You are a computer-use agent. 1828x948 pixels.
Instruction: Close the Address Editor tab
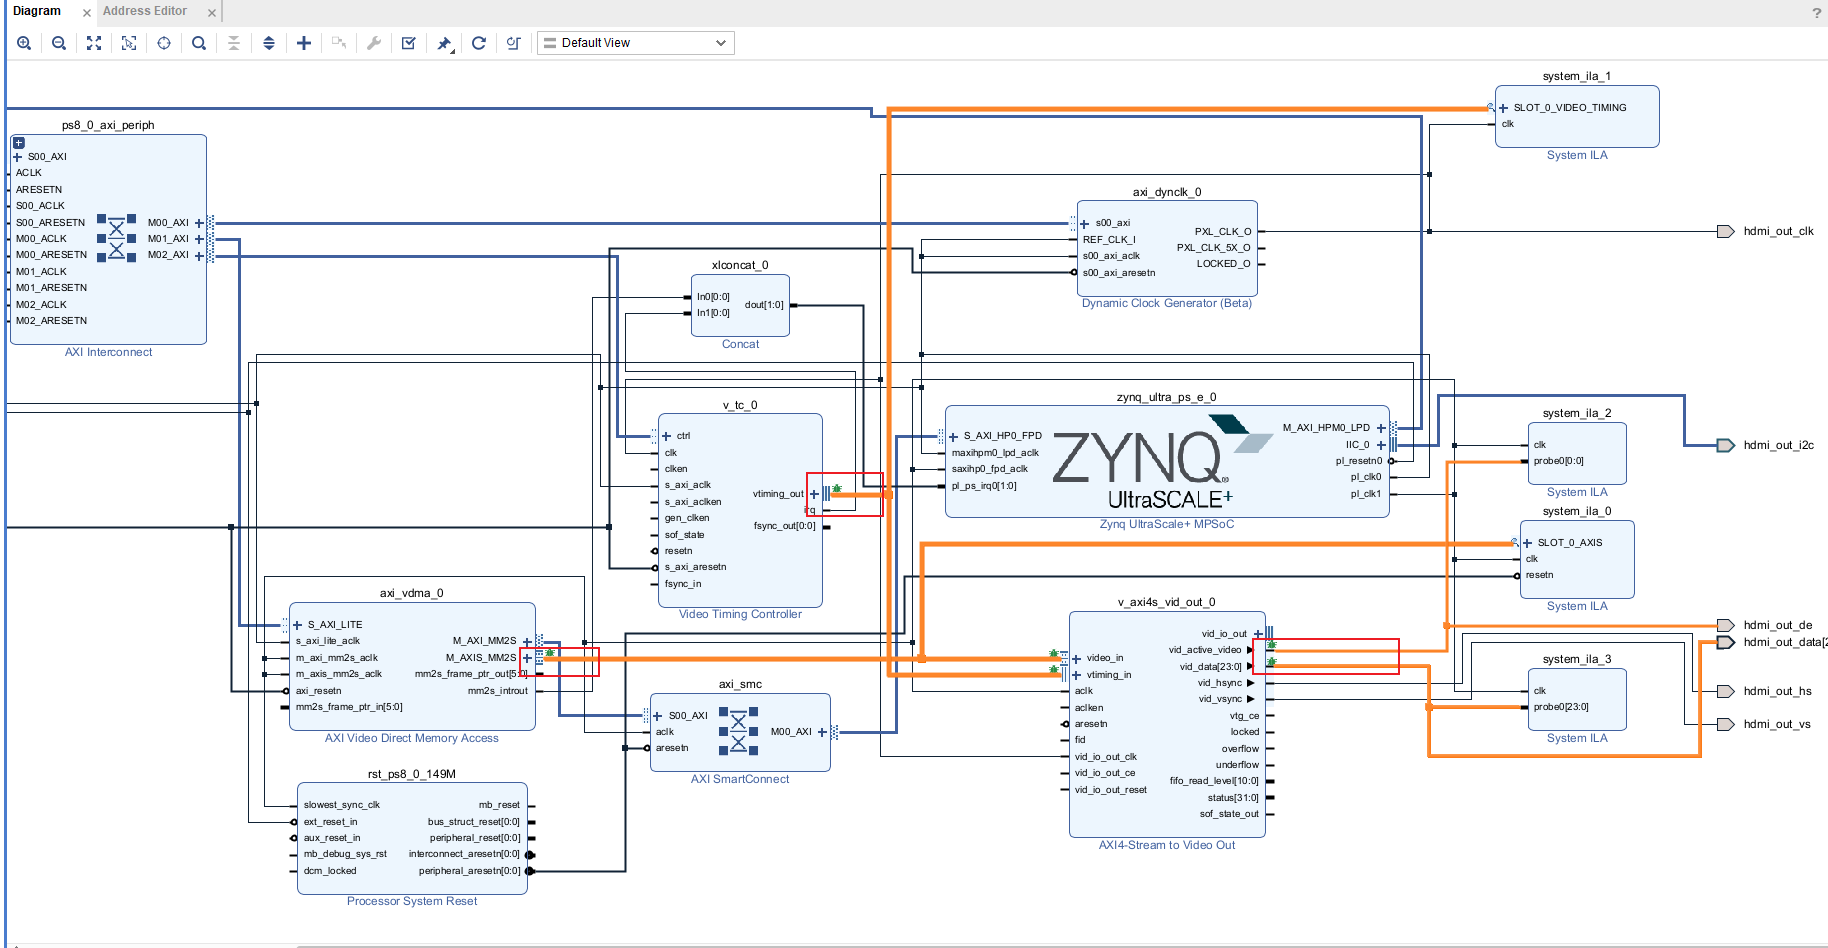[x=212, y=13]
